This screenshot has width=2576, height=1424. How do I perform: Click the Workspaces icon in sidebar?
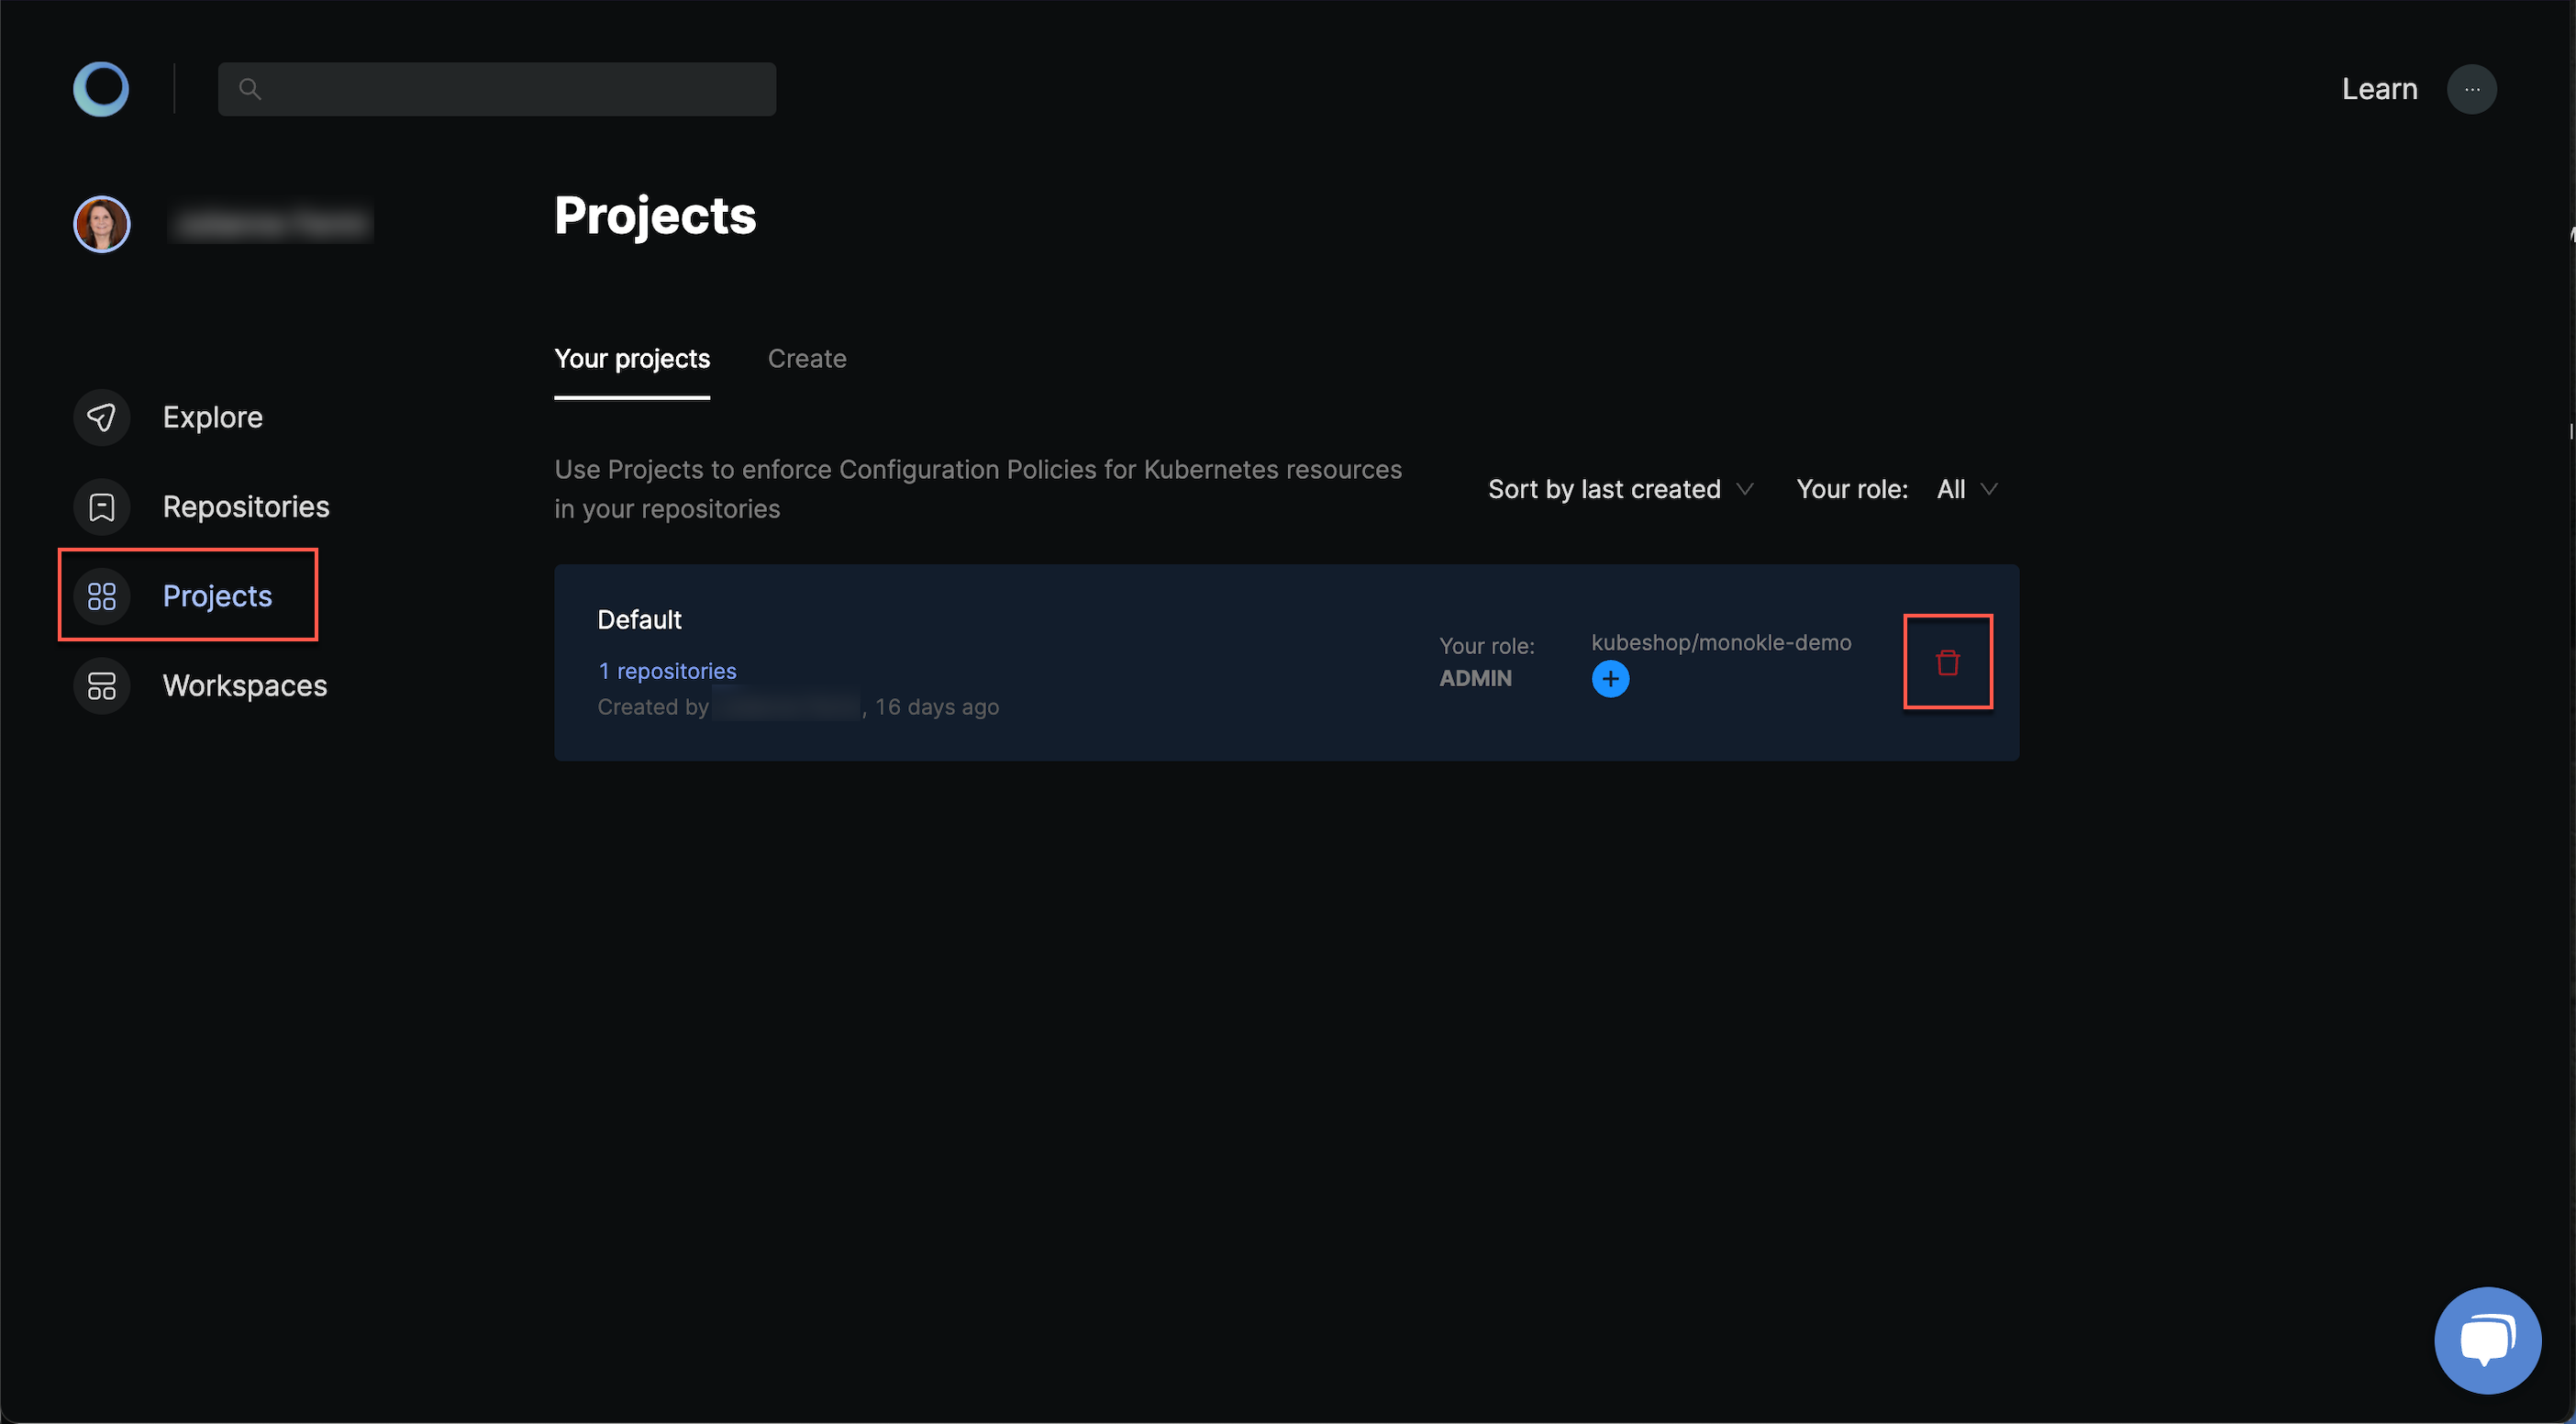[100, 685]
